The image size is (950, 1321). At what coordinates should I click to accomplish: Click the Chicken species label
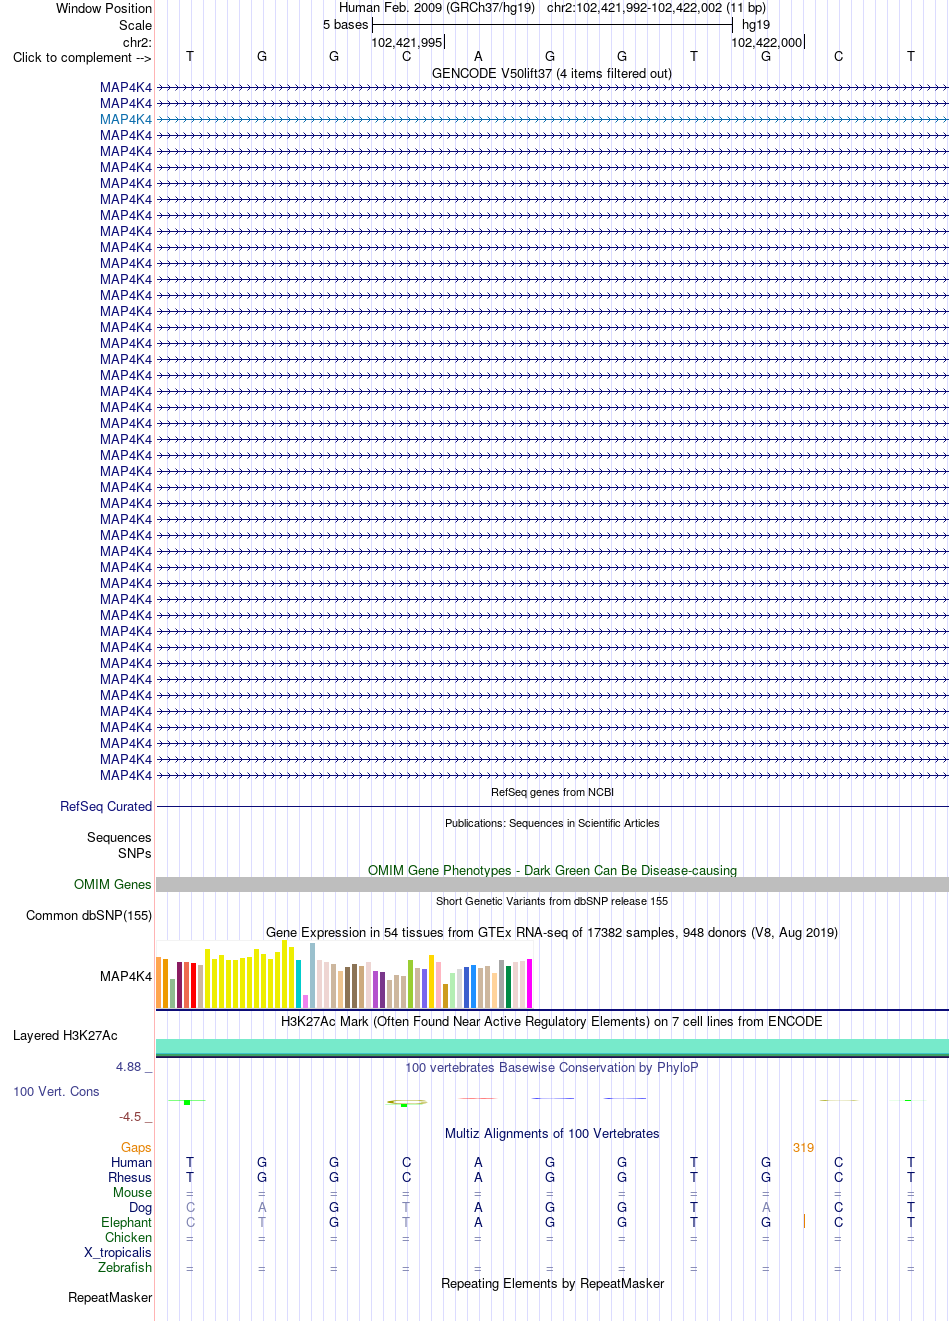128,1237
